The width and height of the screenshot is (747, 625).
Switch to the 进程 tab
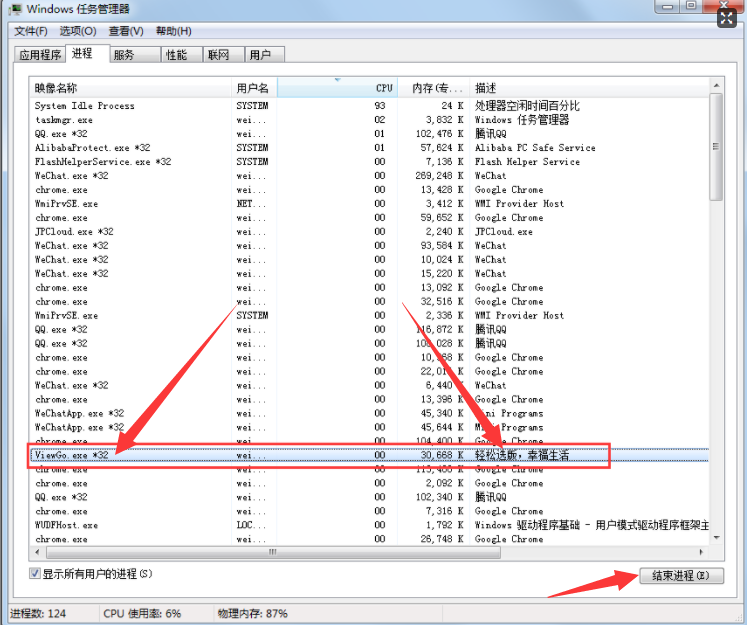click(87, 53)
